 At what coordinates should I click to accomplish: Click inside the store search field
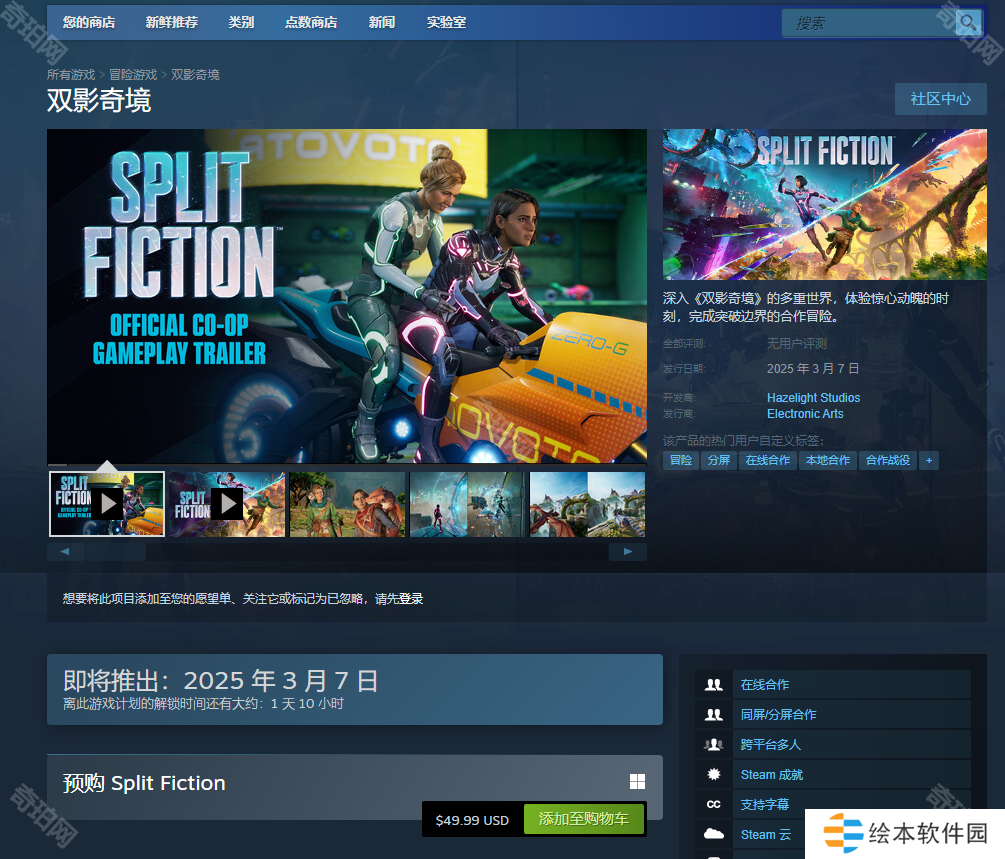point(868,23)
